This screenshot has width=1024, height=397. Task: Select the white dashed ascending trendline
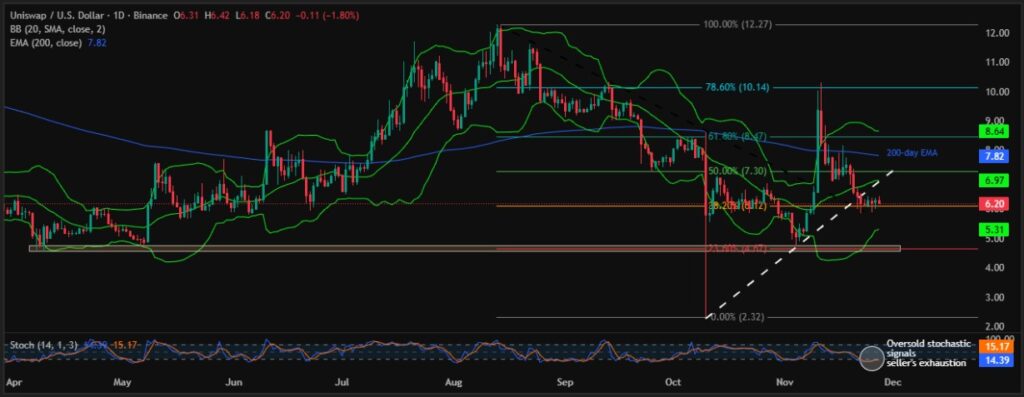[x=800, y=244]
